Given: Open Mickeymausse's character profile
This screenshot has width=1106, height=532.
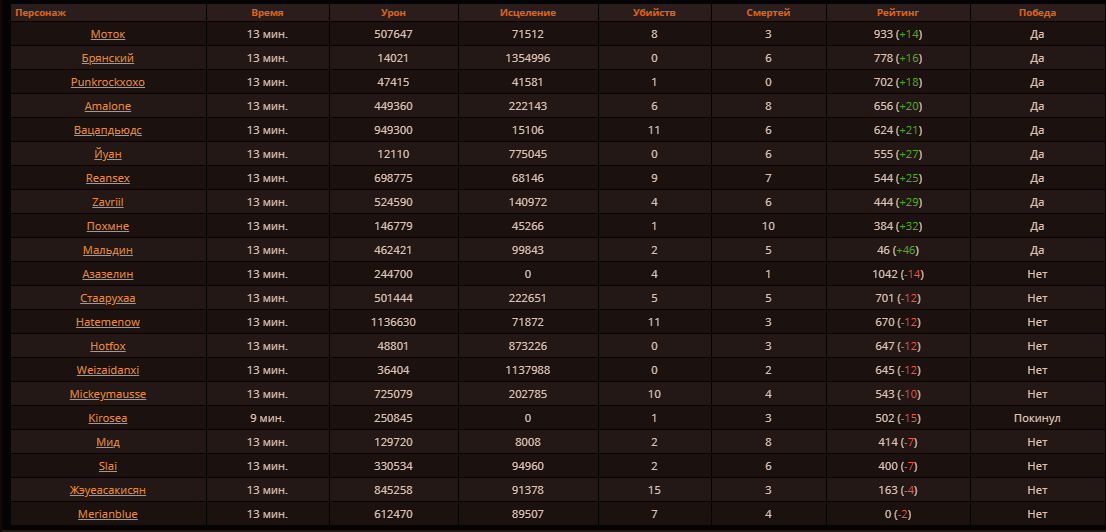Looking at the screenshot, I should pyautogui.click(x=108, y=394).
